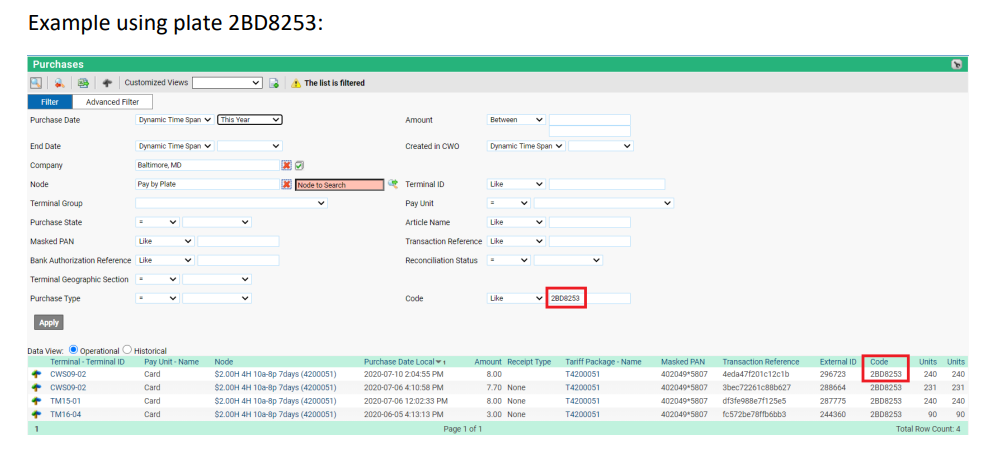This screenshot has height=451, width=1004.
Task: Open Reconciliation Status value dropdown
Action: tap(568, 261)
